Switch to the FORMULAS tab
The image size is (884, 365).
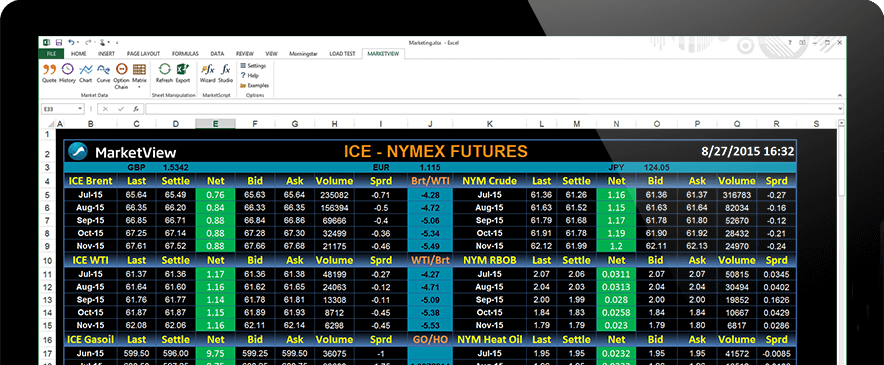(185, 54)
